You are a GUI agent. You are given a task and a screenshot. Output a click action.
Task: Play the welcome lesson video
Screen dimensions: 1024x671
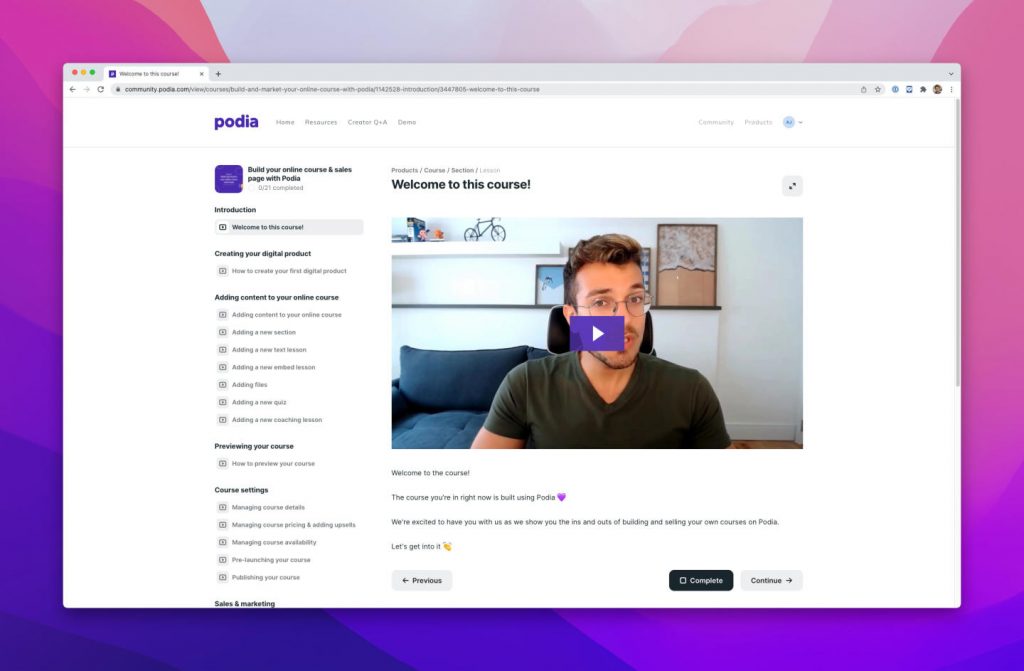pos(597,333)
